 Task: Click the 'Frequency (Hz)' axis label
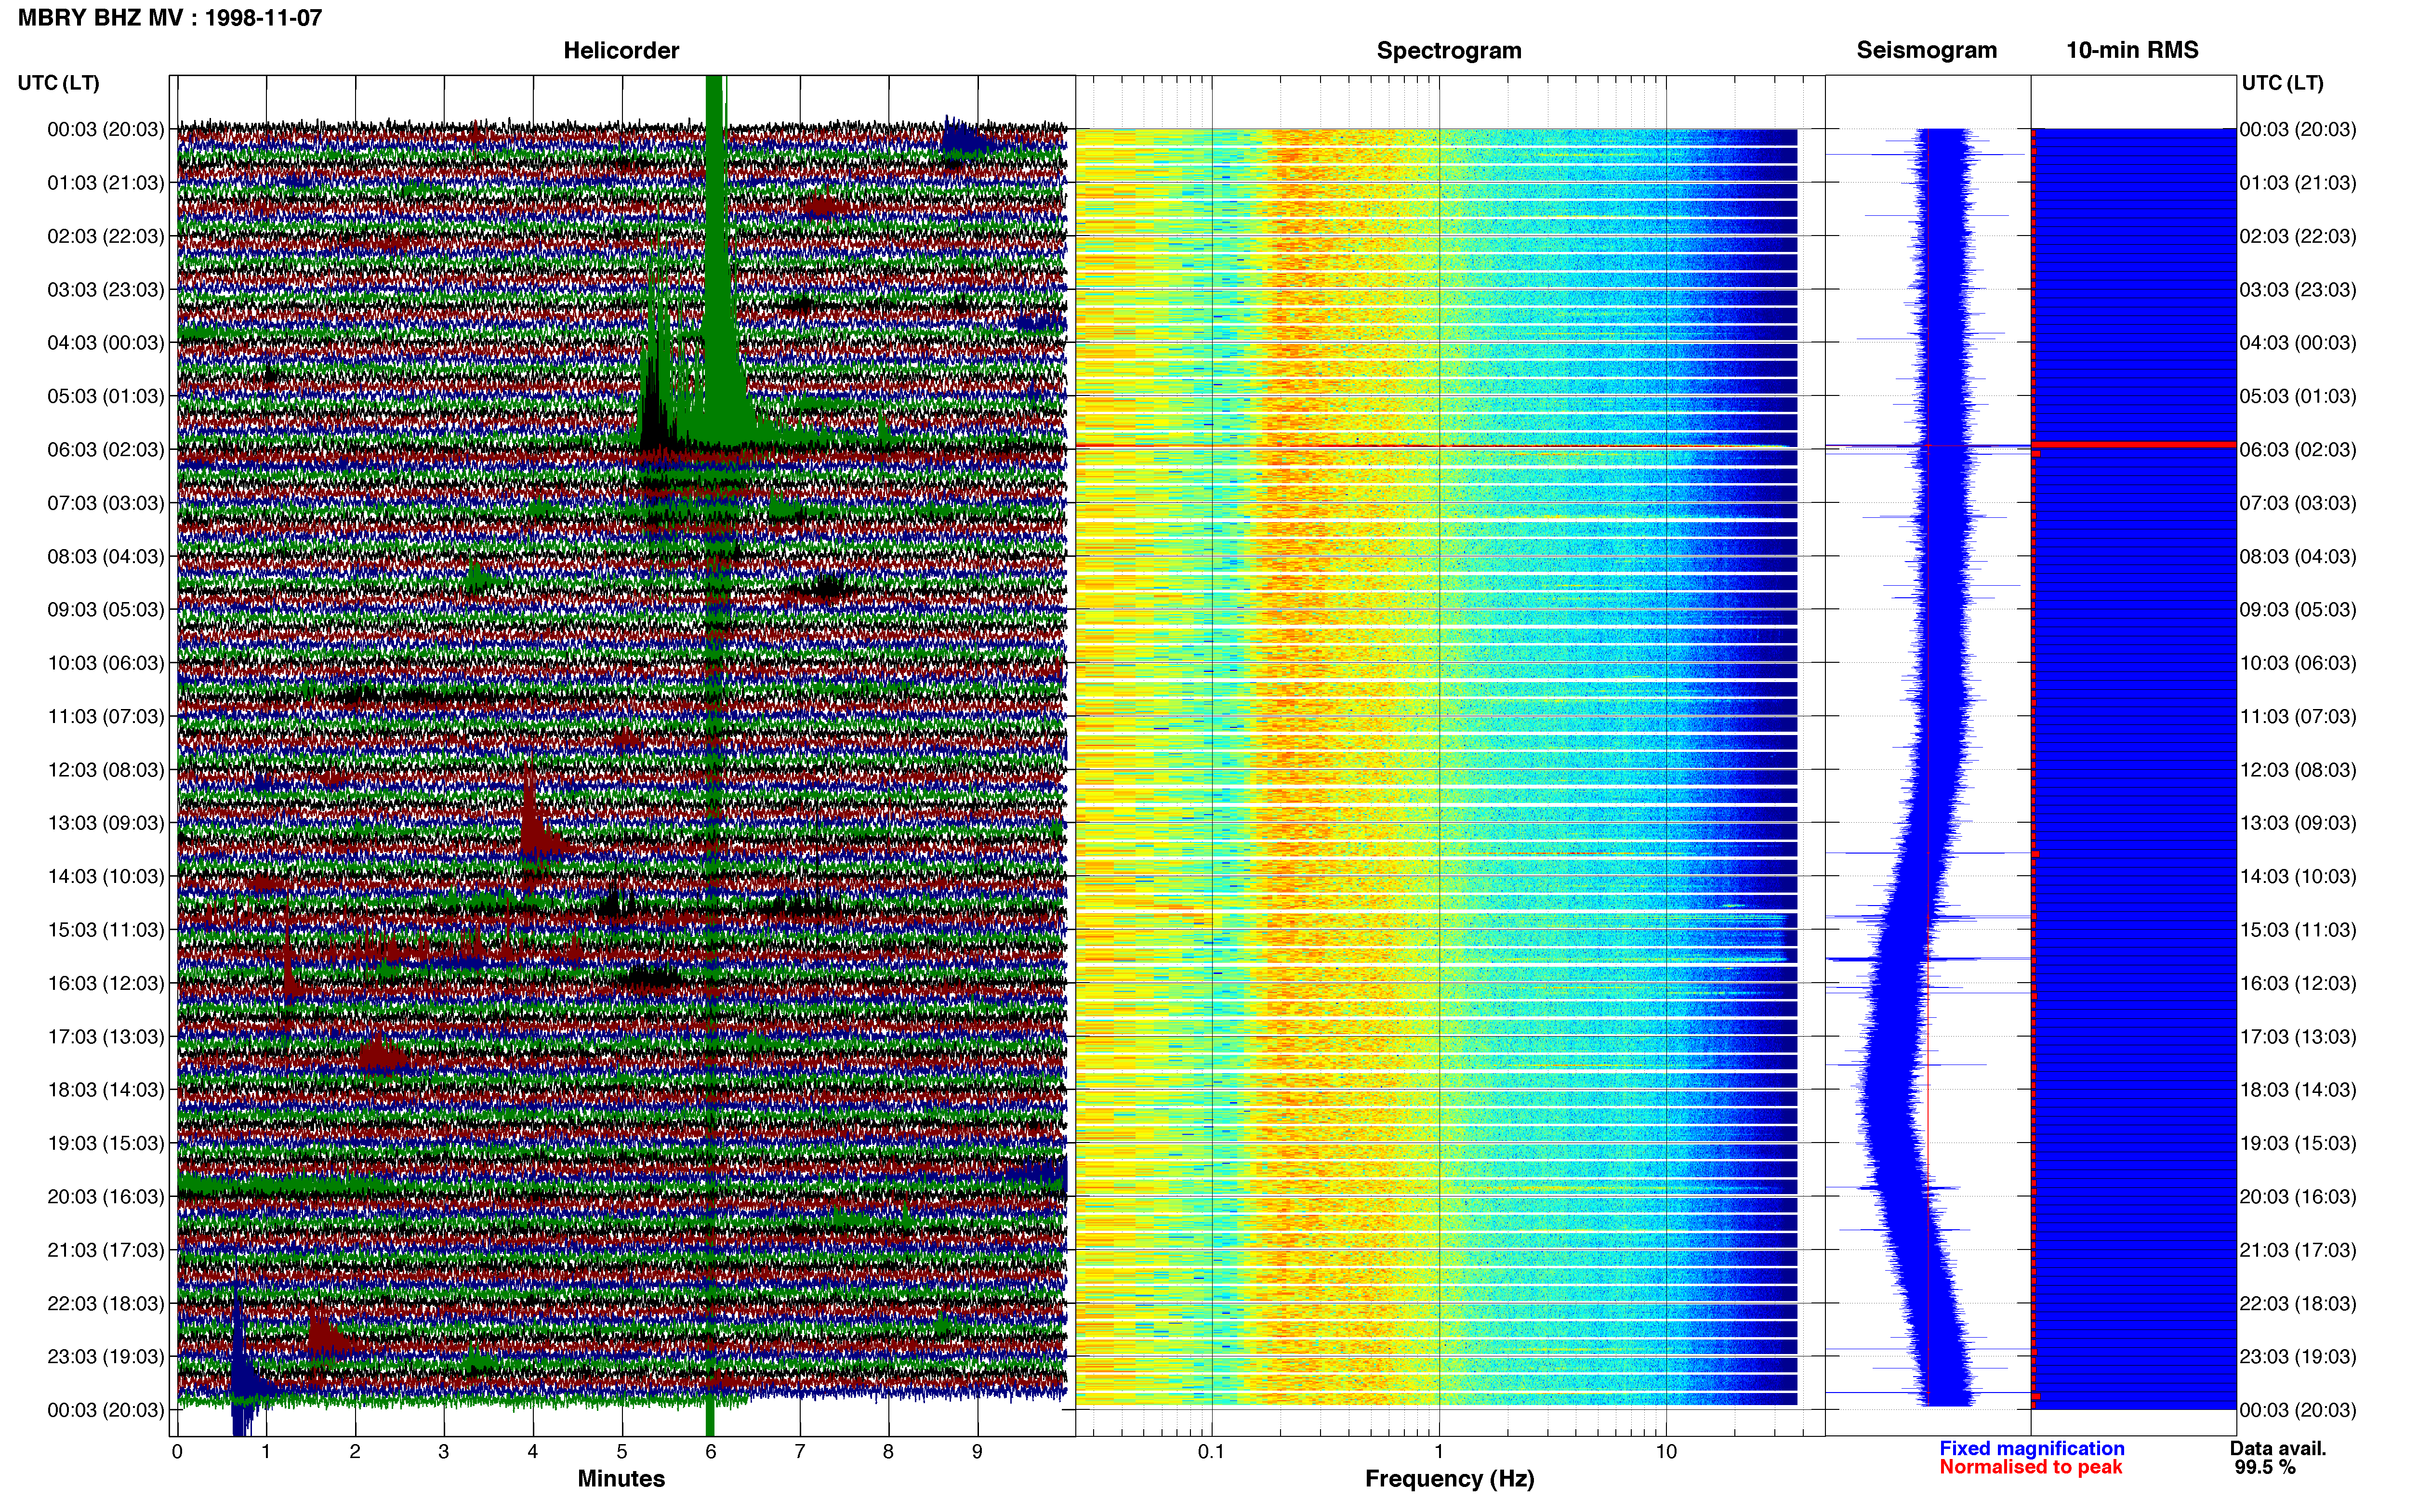pos(1449,1479)
